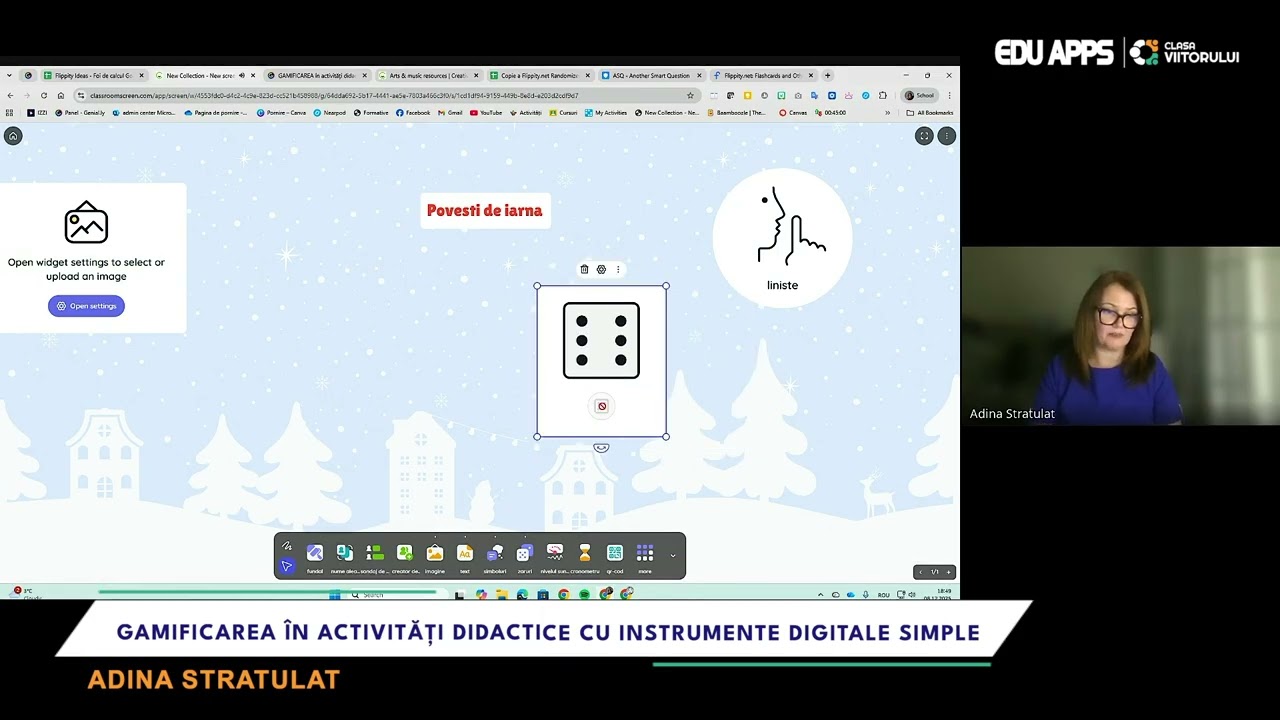The height and width of the screenshot is (720, 1280).
Task: Go to the Classroomscreen home button
Action: pos(13,136)
